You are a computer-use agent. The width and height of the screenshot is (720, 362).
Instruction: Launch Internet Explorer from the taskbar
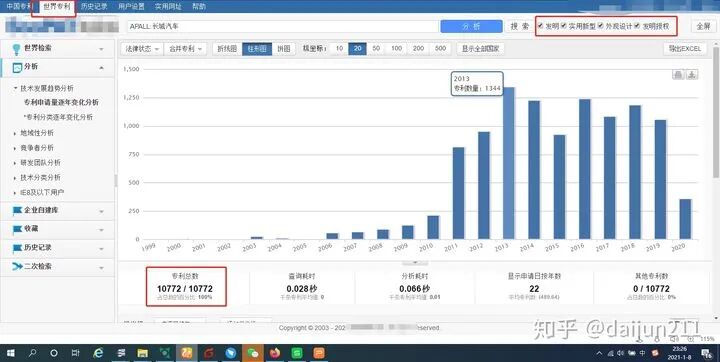click(98, 353)
